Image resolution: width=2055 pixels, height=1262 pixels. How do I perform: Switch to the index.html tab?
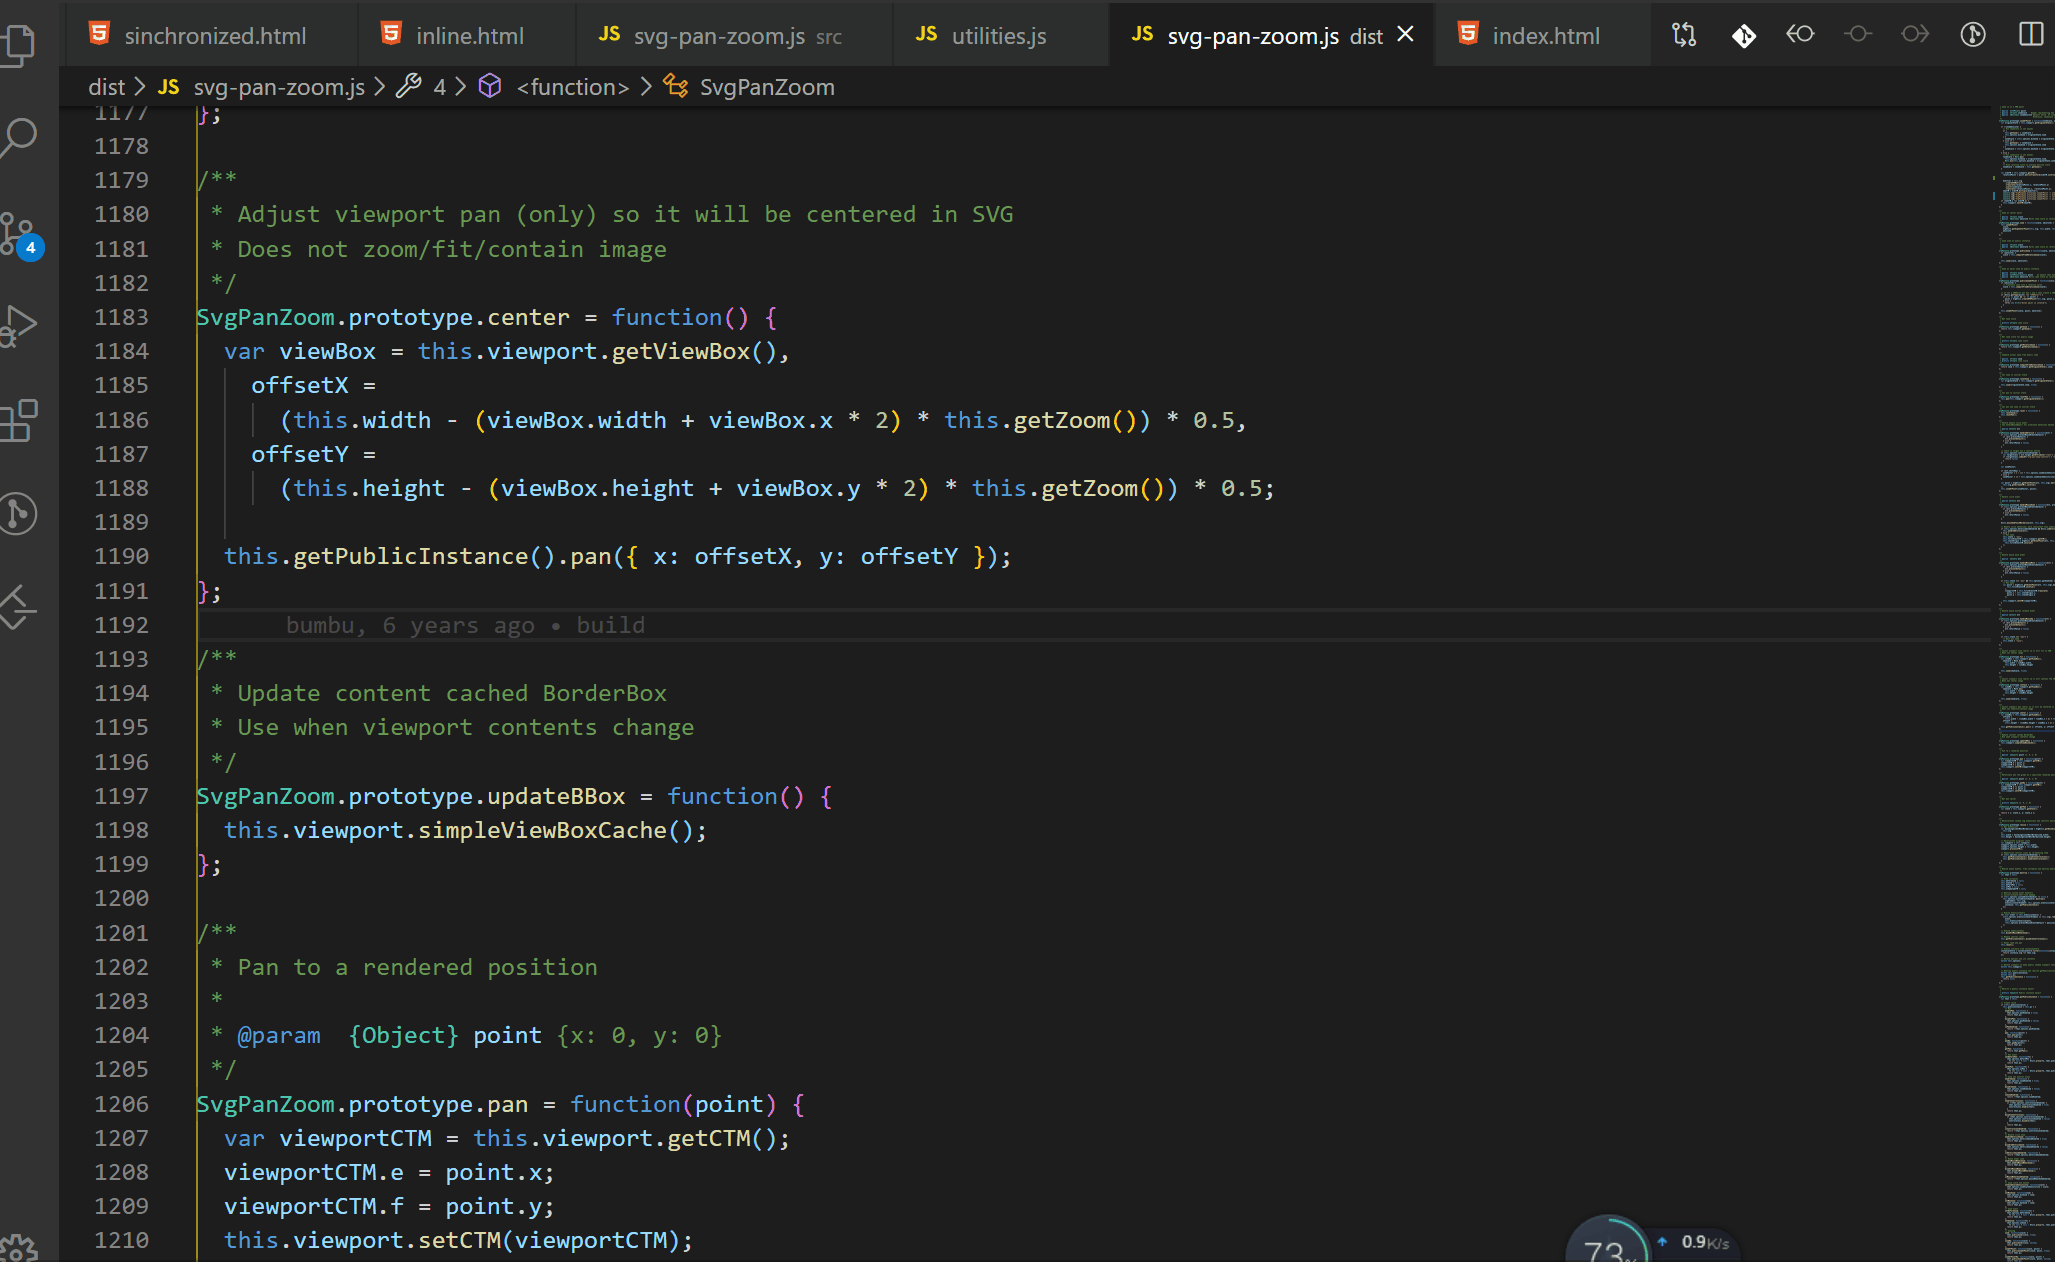(1545, 36)
